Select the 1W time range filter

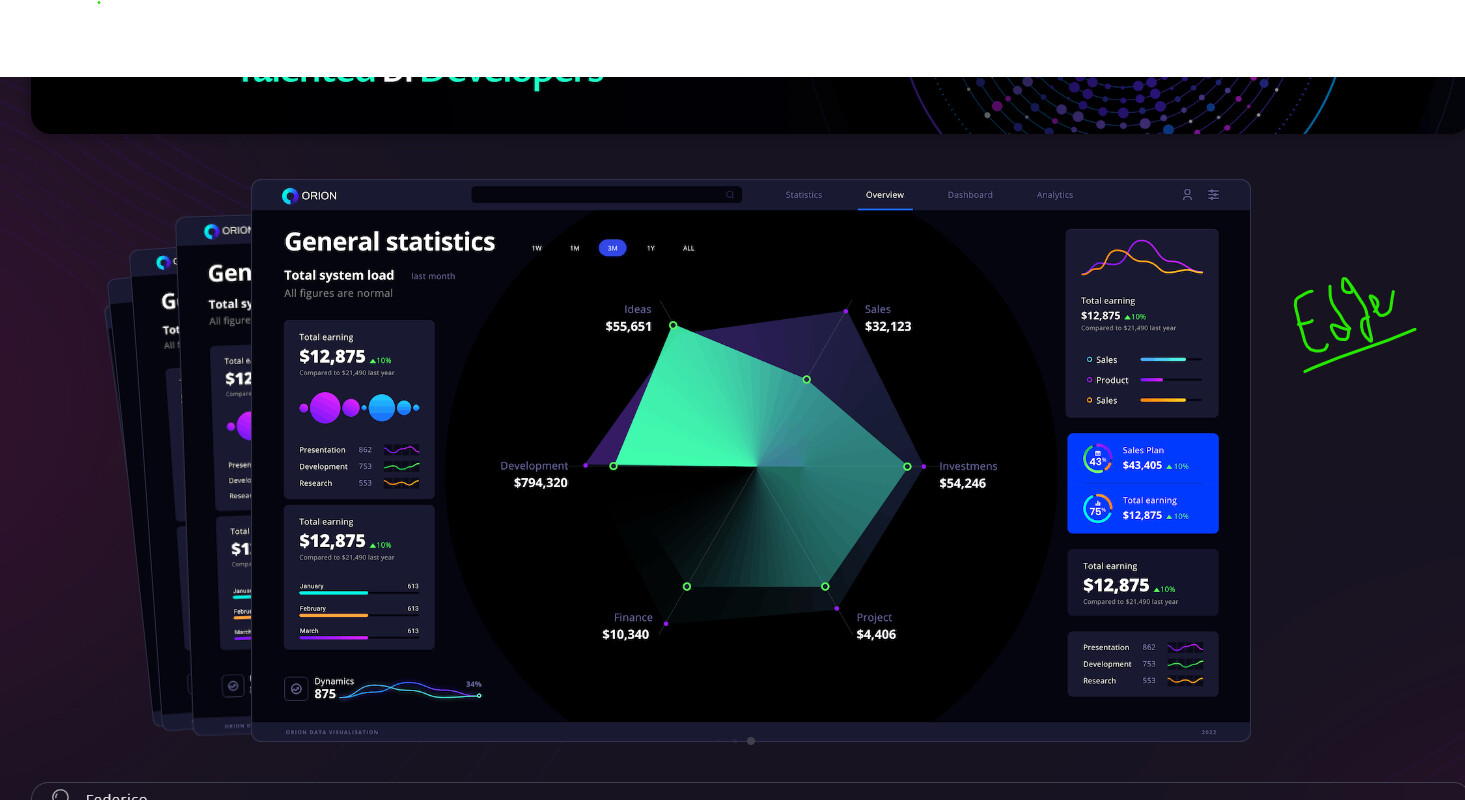coord(536,247)
